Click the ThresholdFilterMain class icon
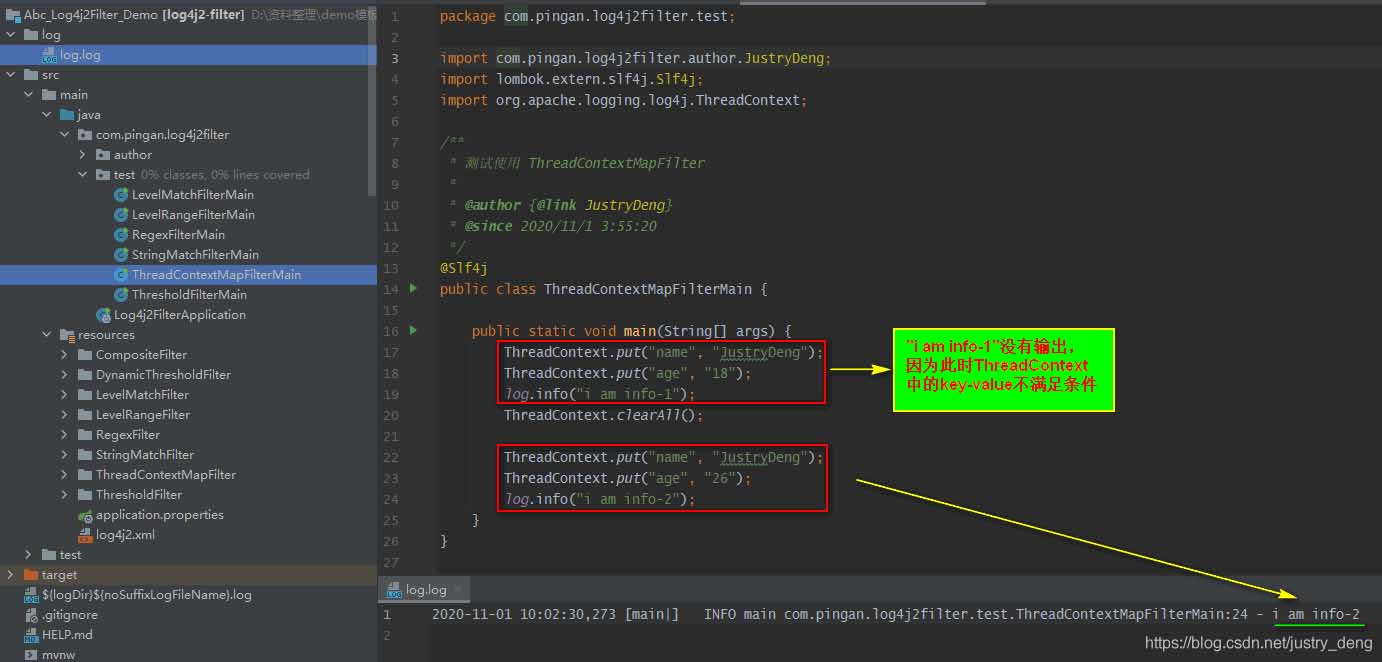The height and width of the screenshot is (662, 1382). pyautogui.click(x=121, y=295)
